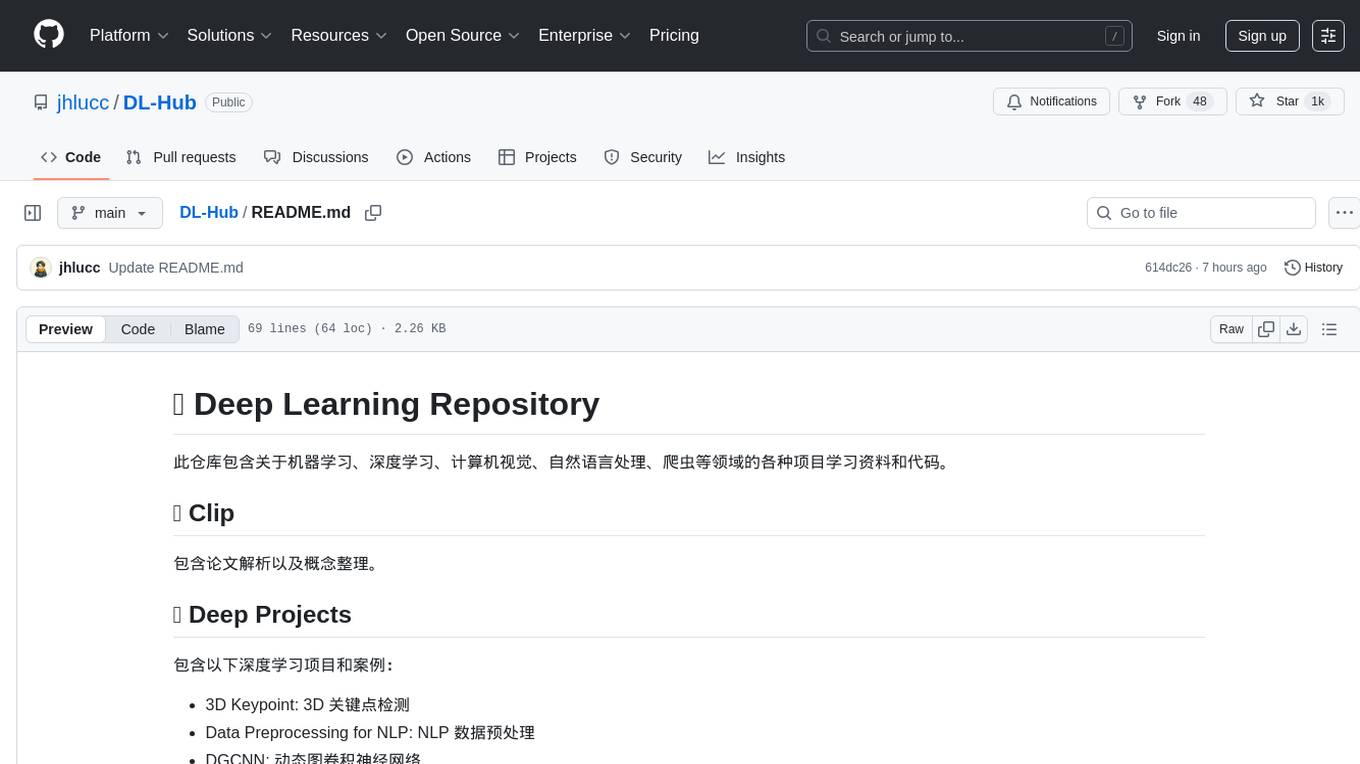Click Data Preprocessing for NLP list item
1360x764 pixels.
[370, 733]
